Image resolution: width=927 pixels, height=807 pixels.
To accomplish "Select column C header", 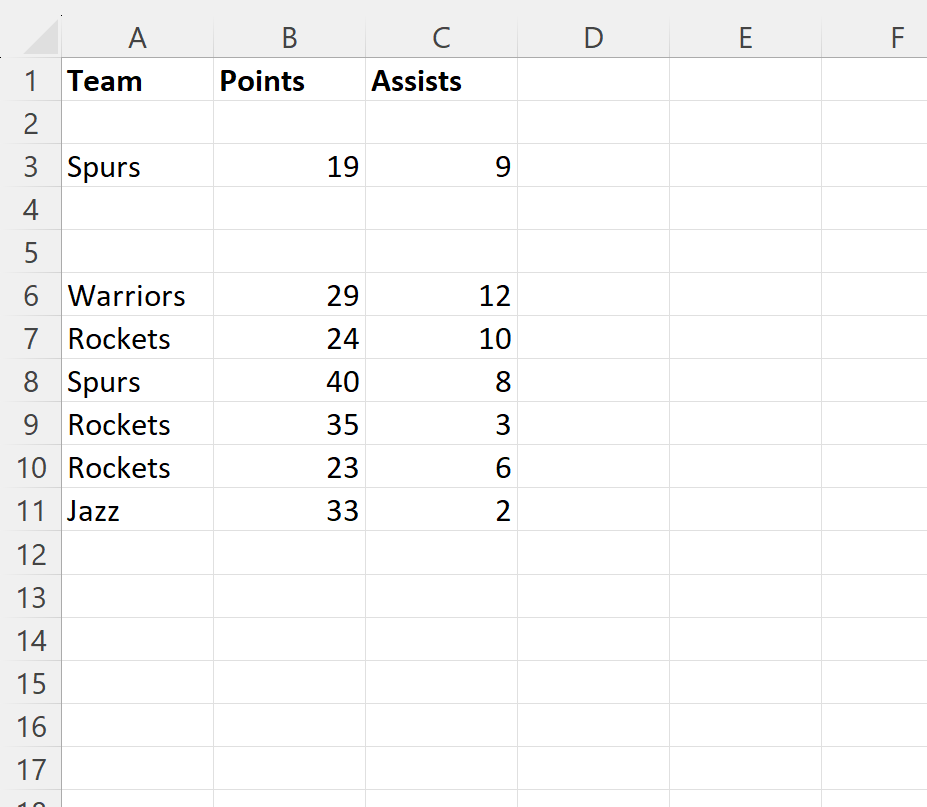I will click(441, 38).
